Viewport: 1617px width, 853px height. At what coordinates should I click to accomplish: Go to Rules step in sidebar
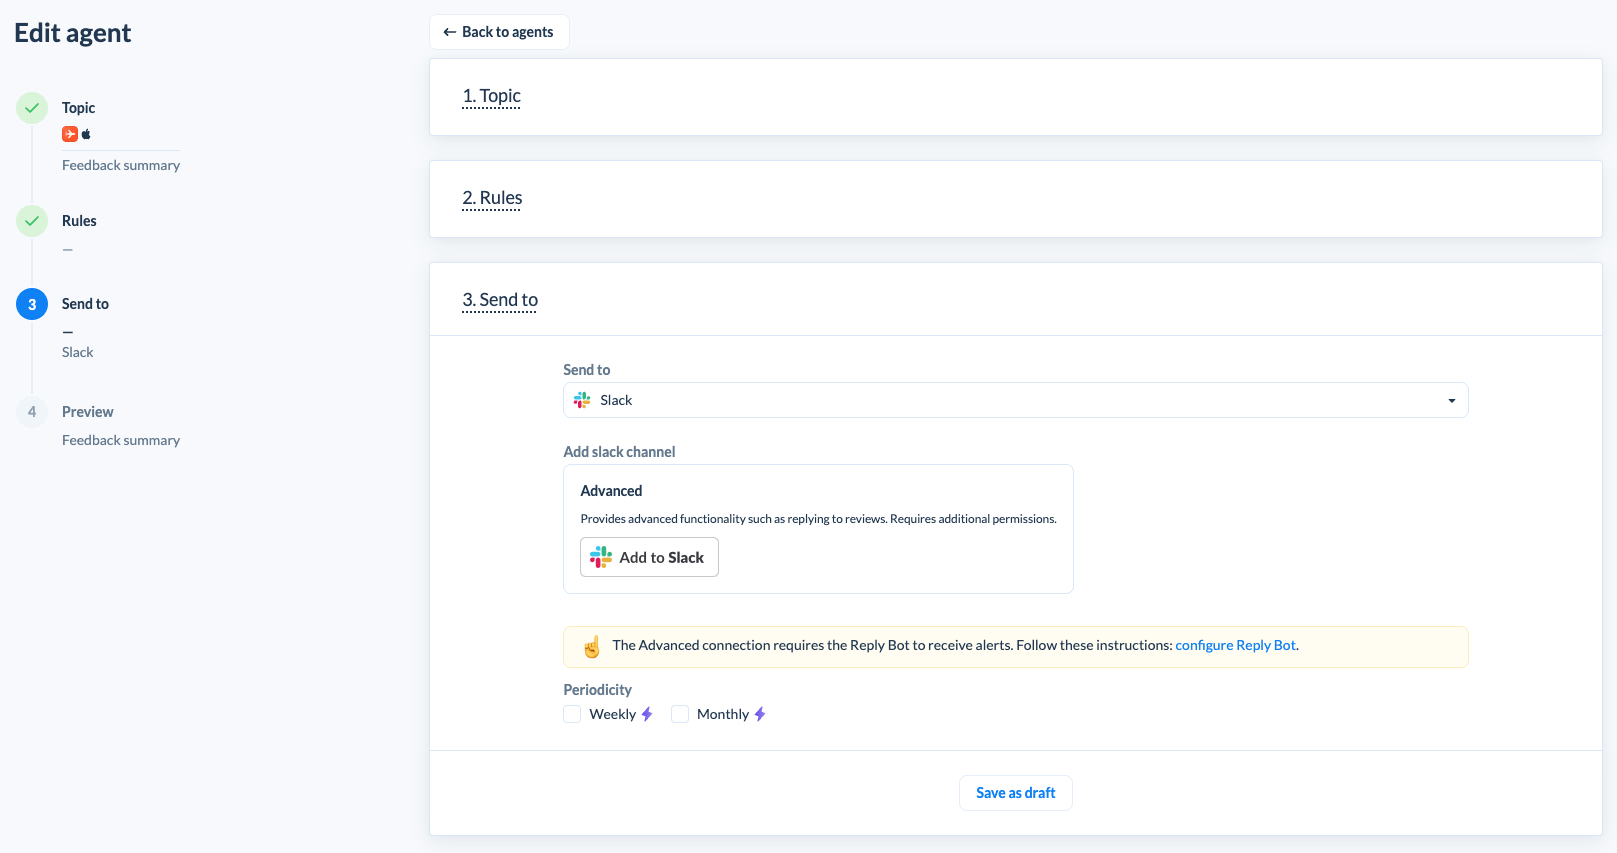pos(79,221)
